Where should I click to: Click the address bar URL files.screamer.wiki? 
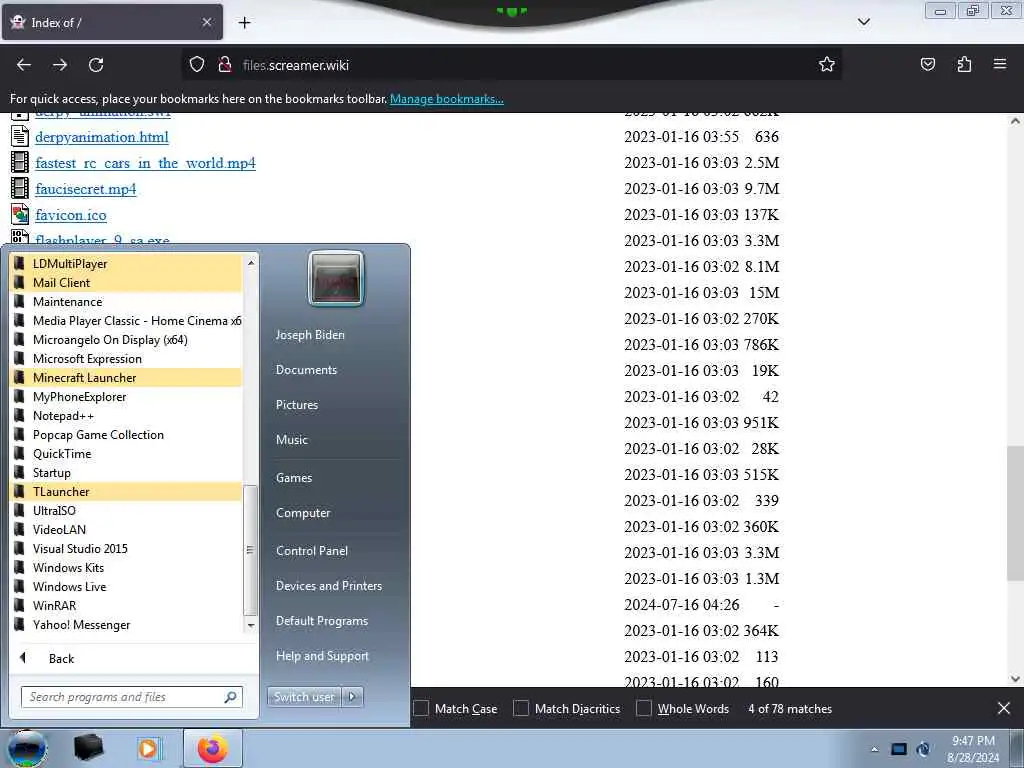[x=295, y=65]
